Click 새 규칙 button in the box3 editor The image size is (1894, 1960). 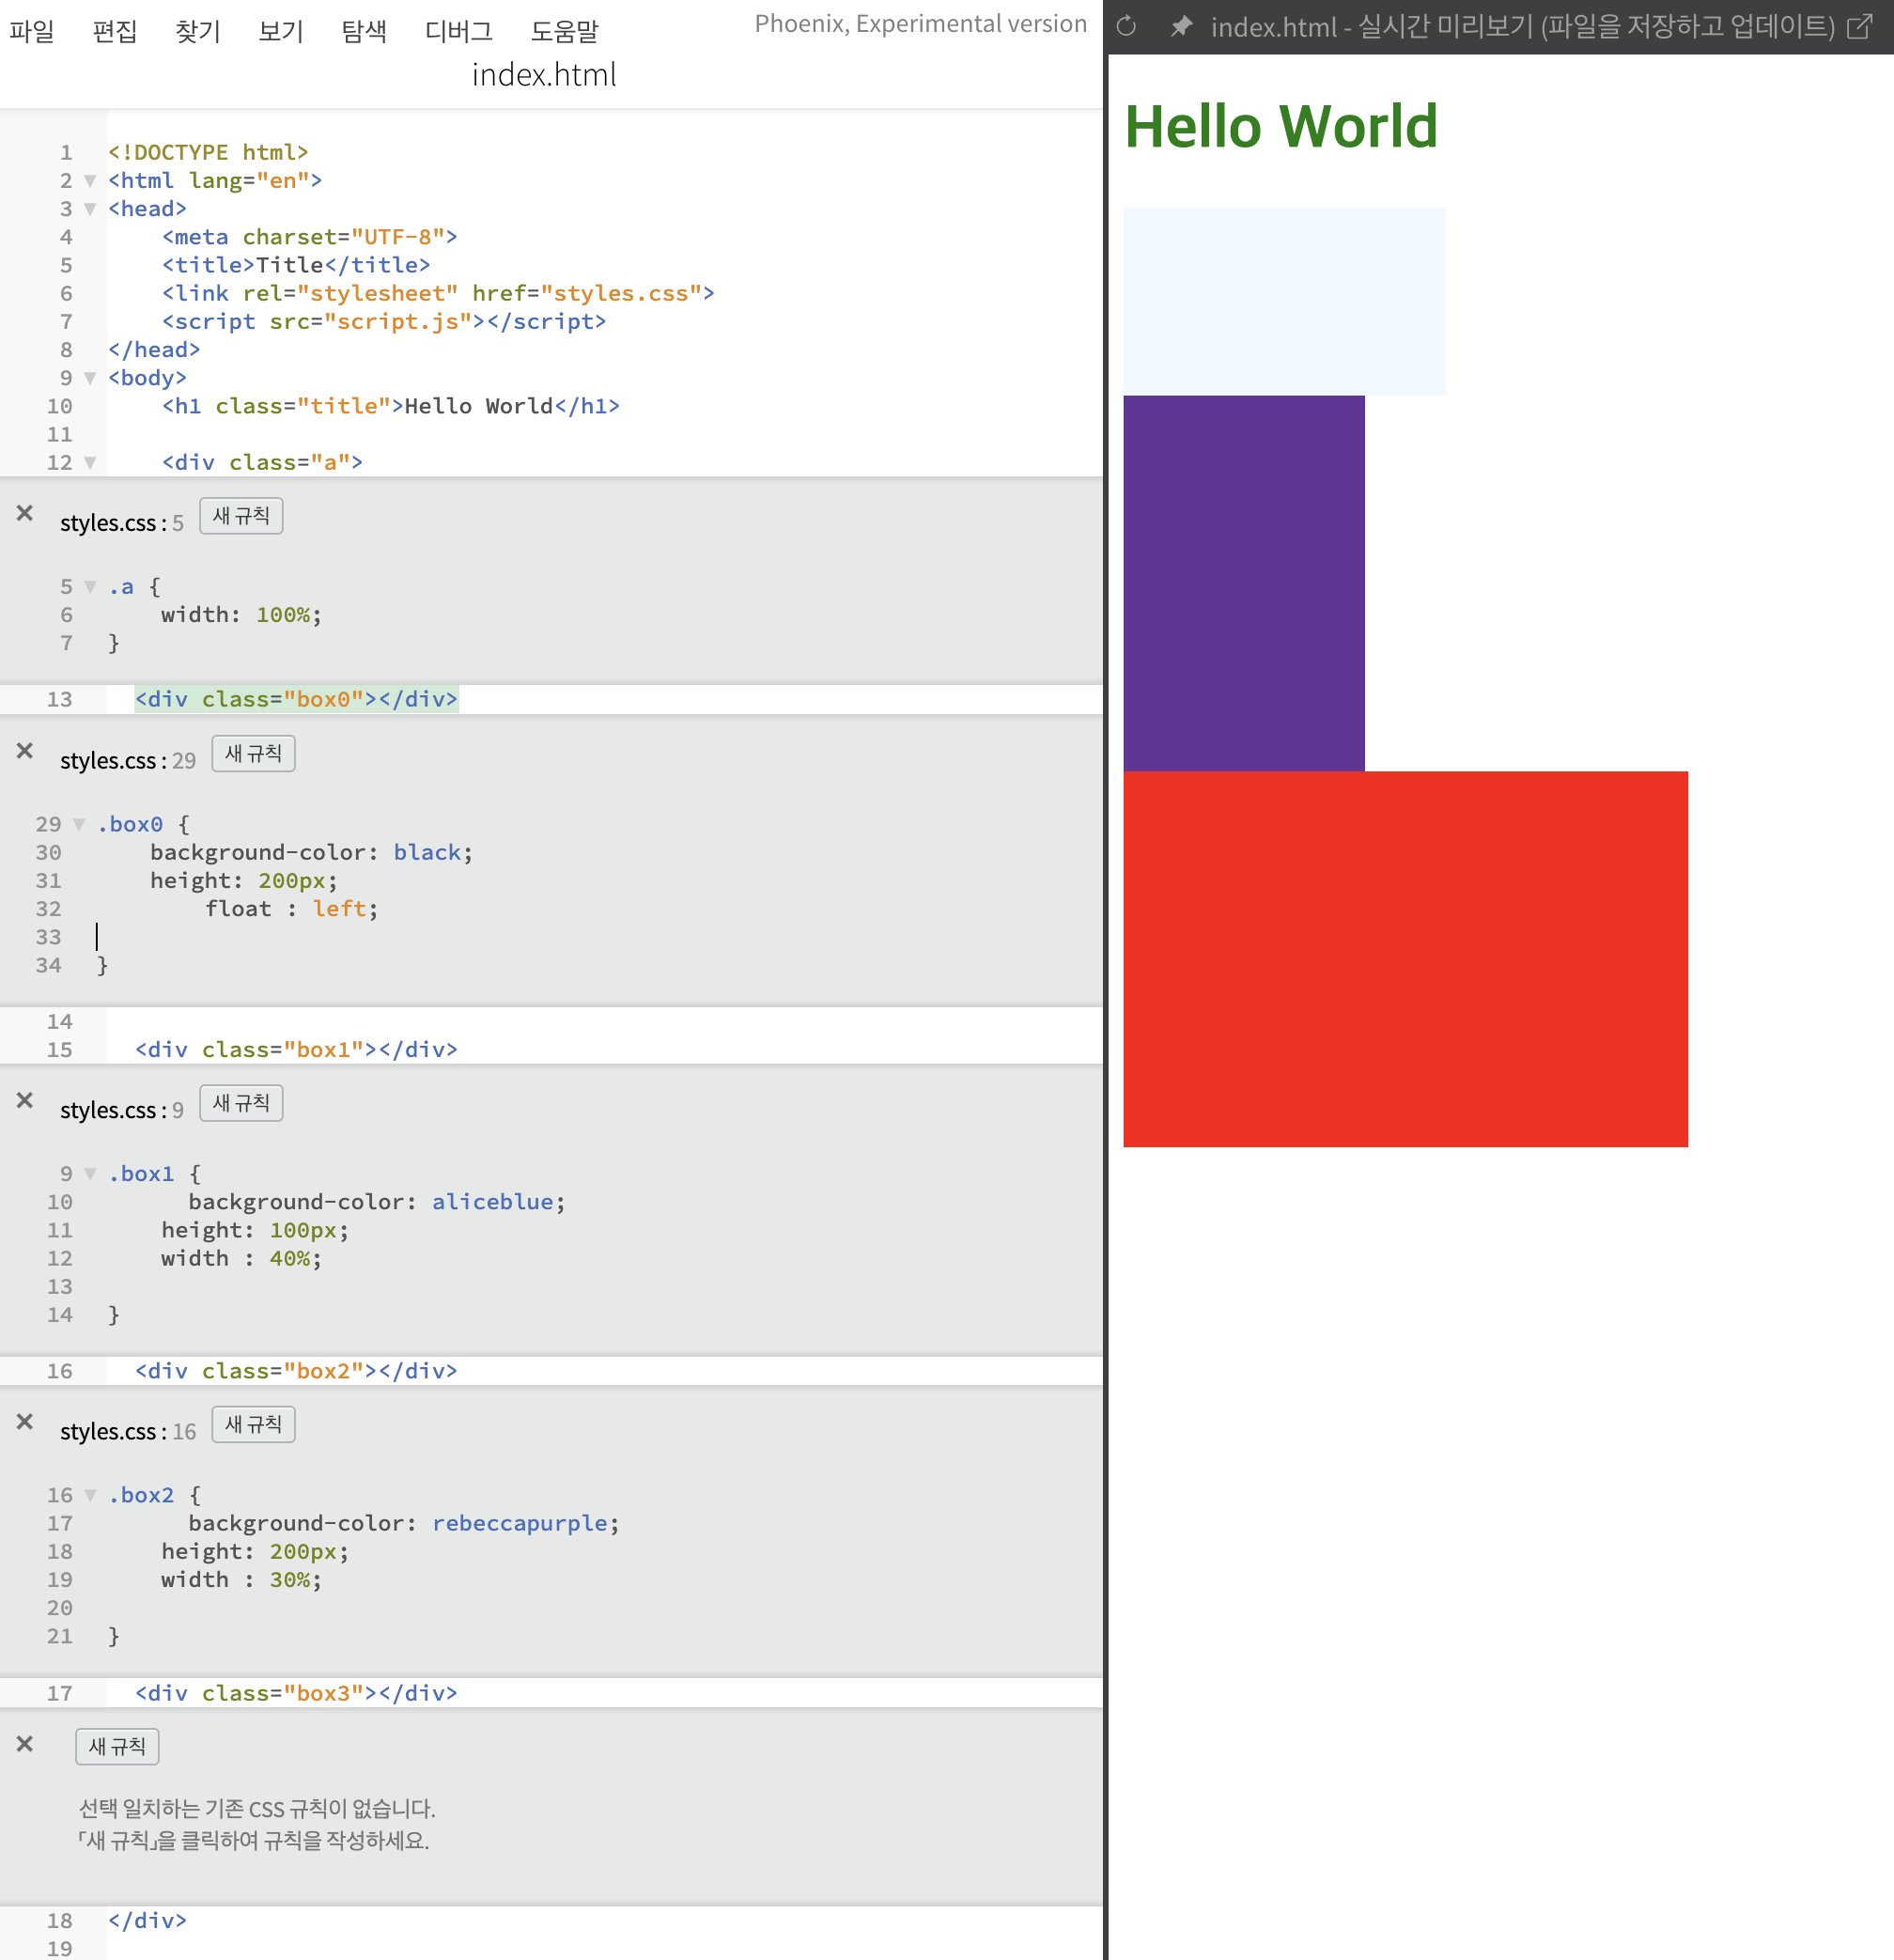click(x=117, y=1747)
